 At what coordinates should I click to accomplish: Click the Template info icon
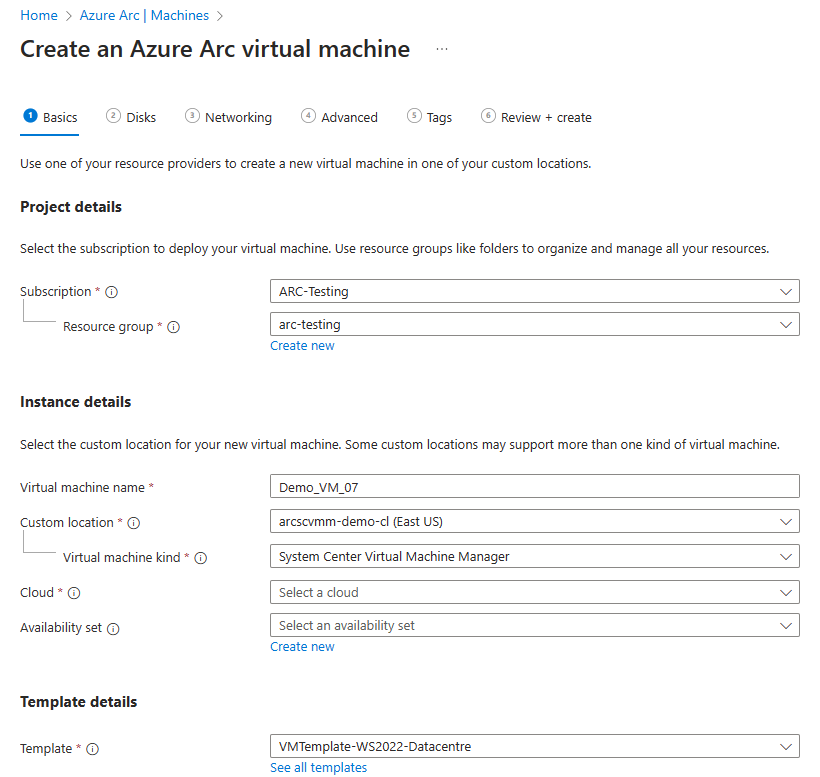tap(93, 749)
